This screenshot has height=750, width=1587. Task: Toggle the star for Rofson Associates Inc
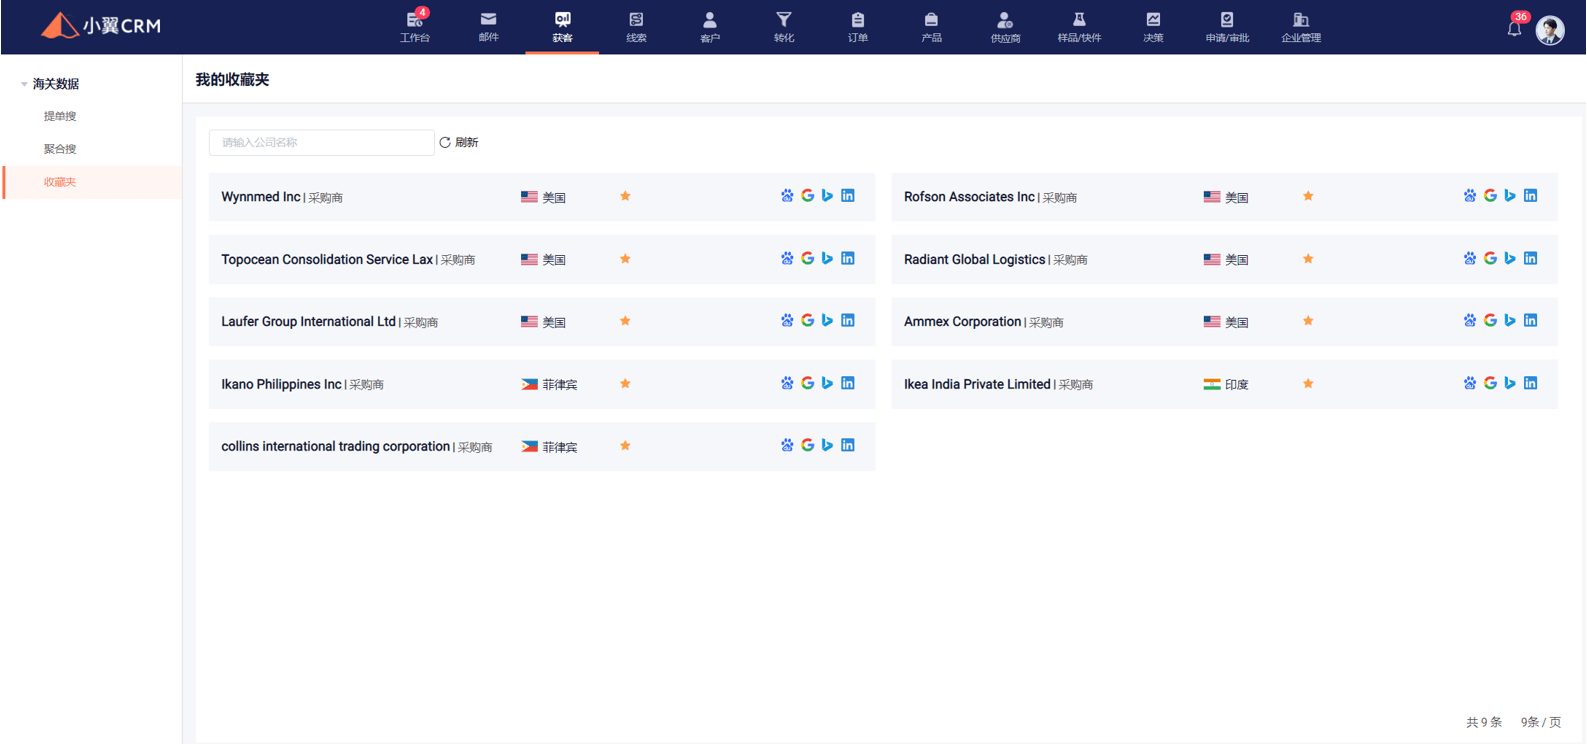[x=1308, y=196]
